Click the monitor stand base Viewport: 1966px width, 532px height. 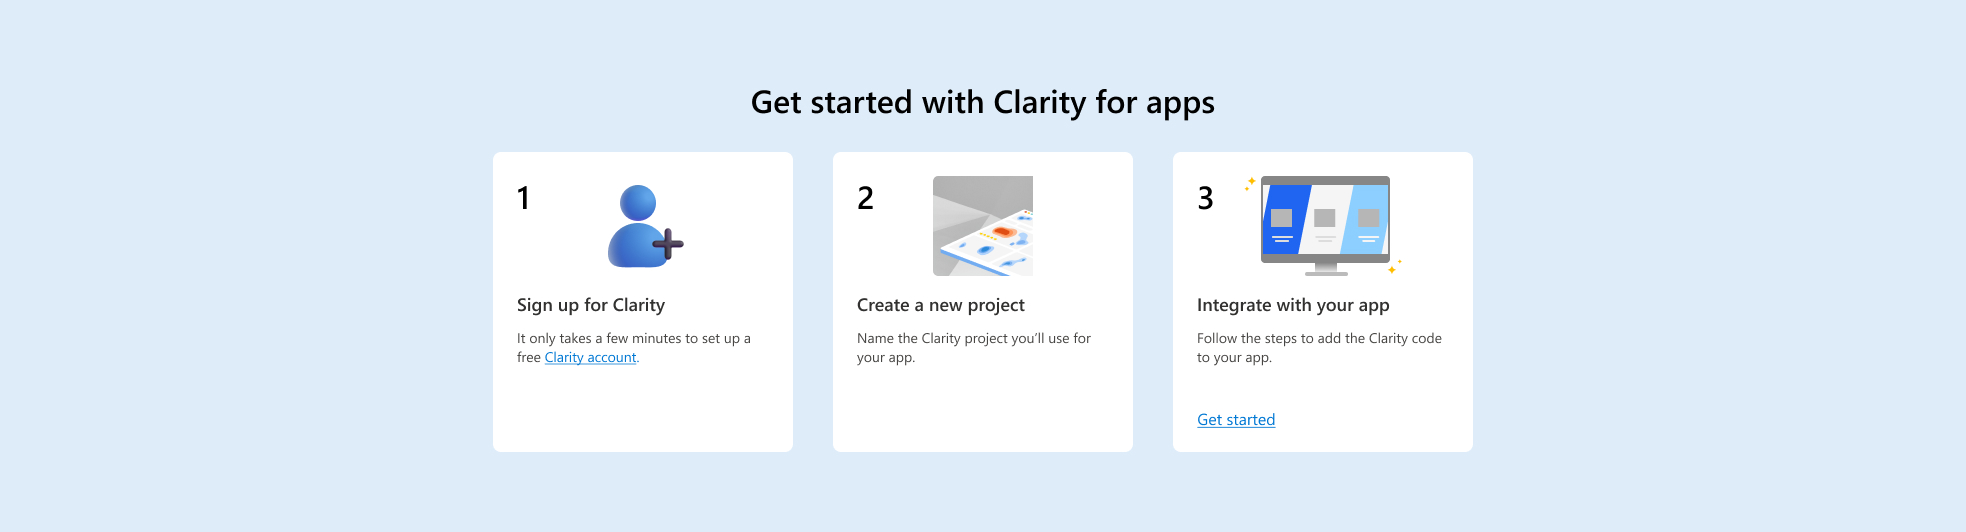[1326, 273]
